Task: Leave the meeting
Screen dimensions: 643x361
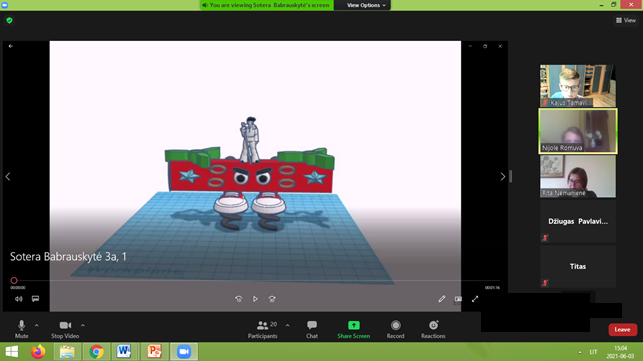Action: [x=622, y=329]
